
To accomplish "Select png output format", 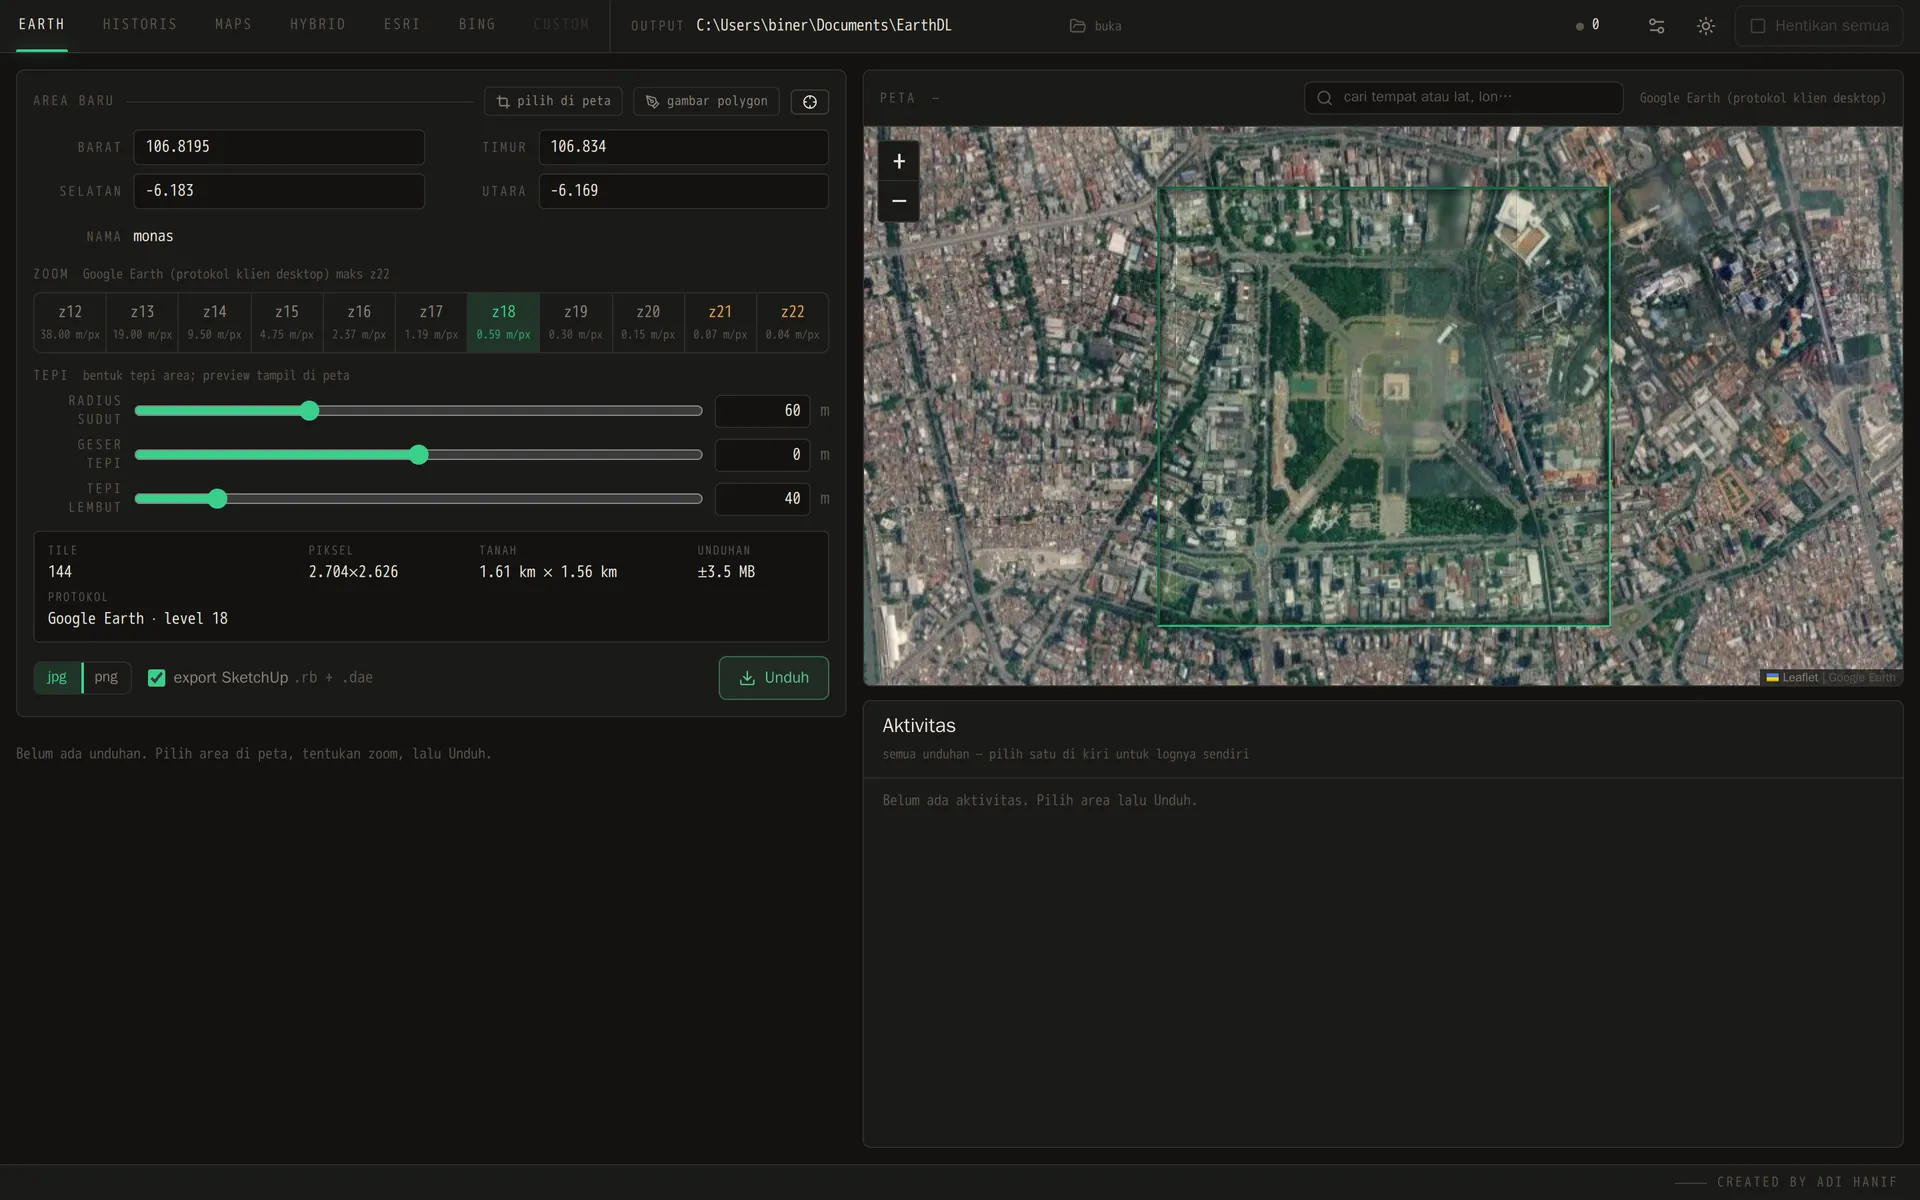I will pos(106,677).
